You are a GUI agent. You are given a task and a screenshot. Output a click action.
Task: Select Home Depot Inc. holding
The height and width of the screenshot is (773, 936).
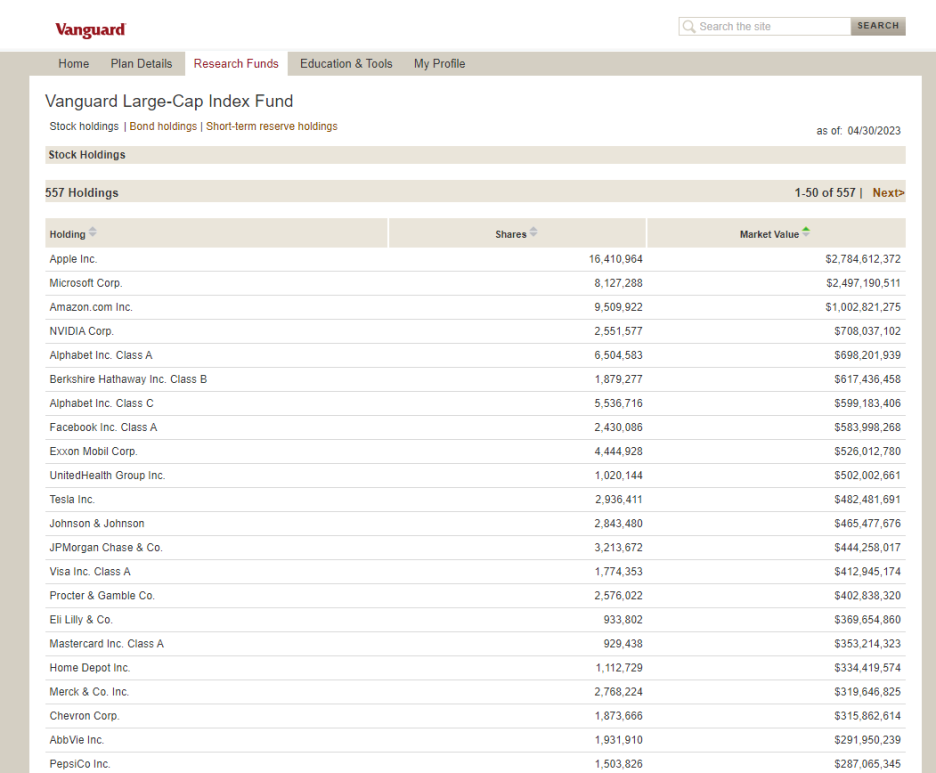click(90, 668)
